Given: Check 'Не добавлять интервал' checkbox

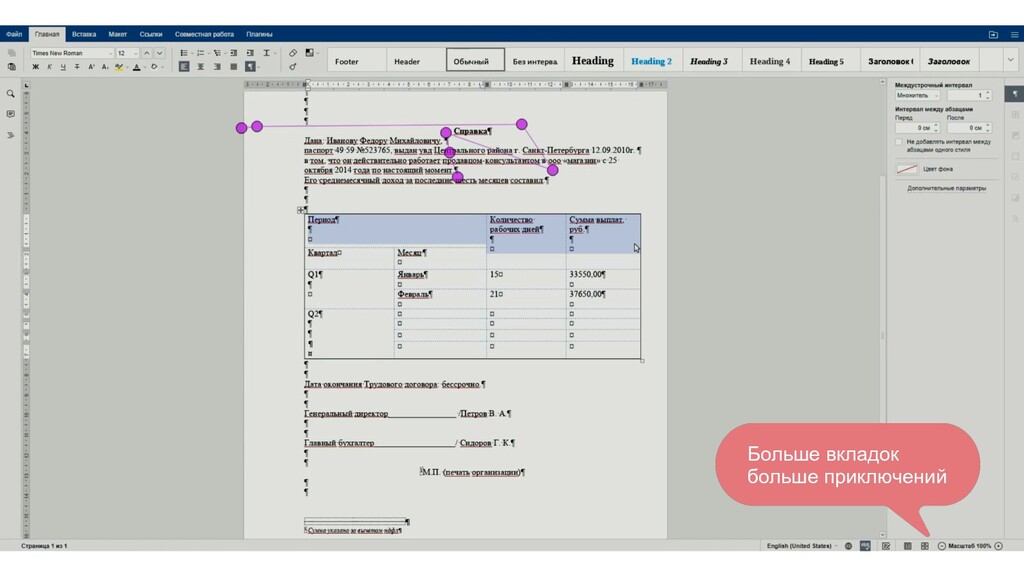Looking at the screenshot, I should pyautogui.click(x=899, y=142).
